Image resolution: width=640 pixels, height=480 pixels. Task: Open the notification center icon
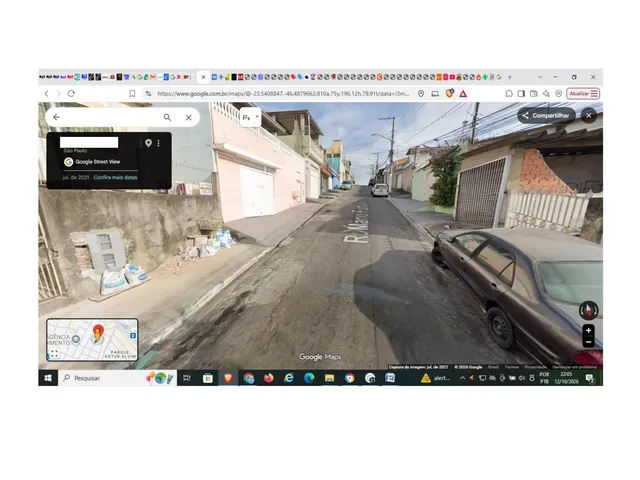(x=589, y=378)
